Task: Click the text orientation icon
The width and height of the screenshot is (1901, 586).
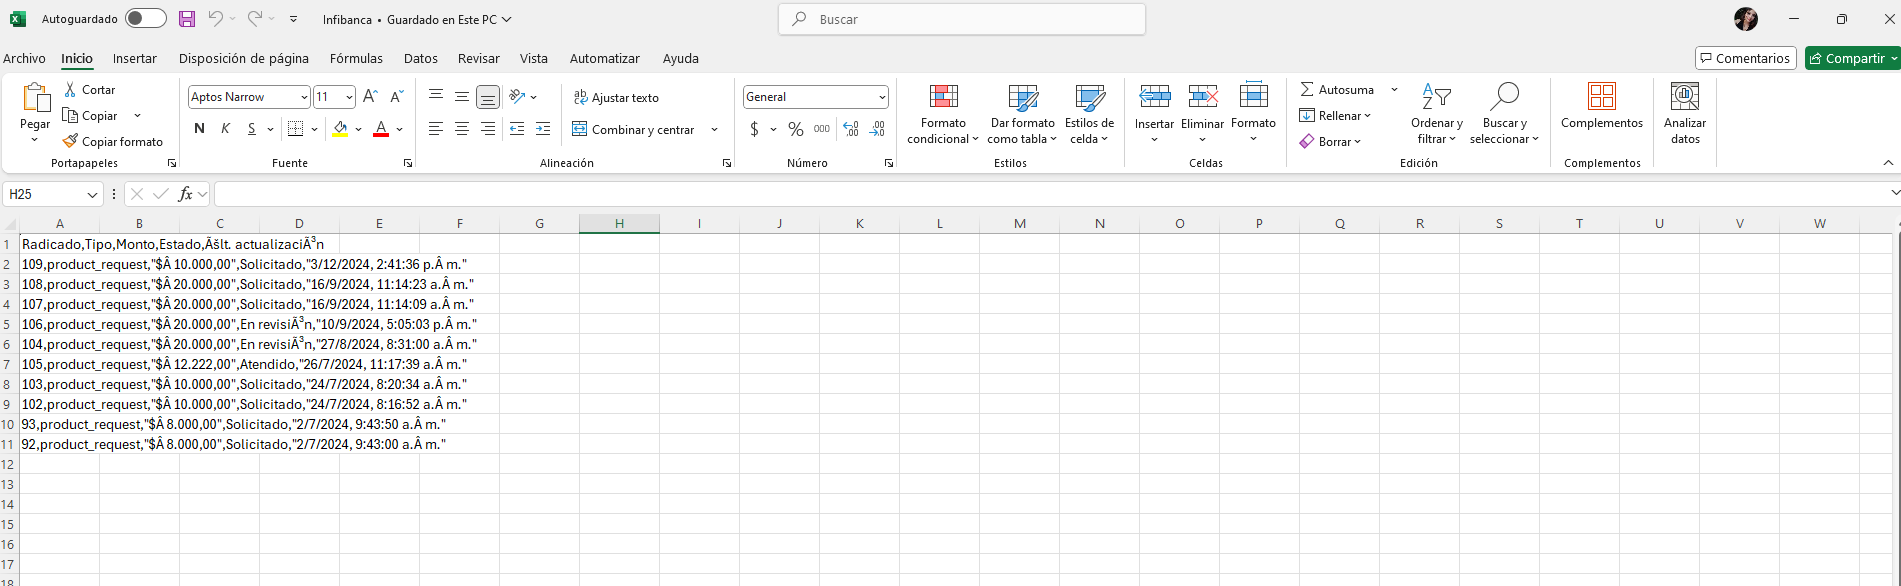Action: 517,97
